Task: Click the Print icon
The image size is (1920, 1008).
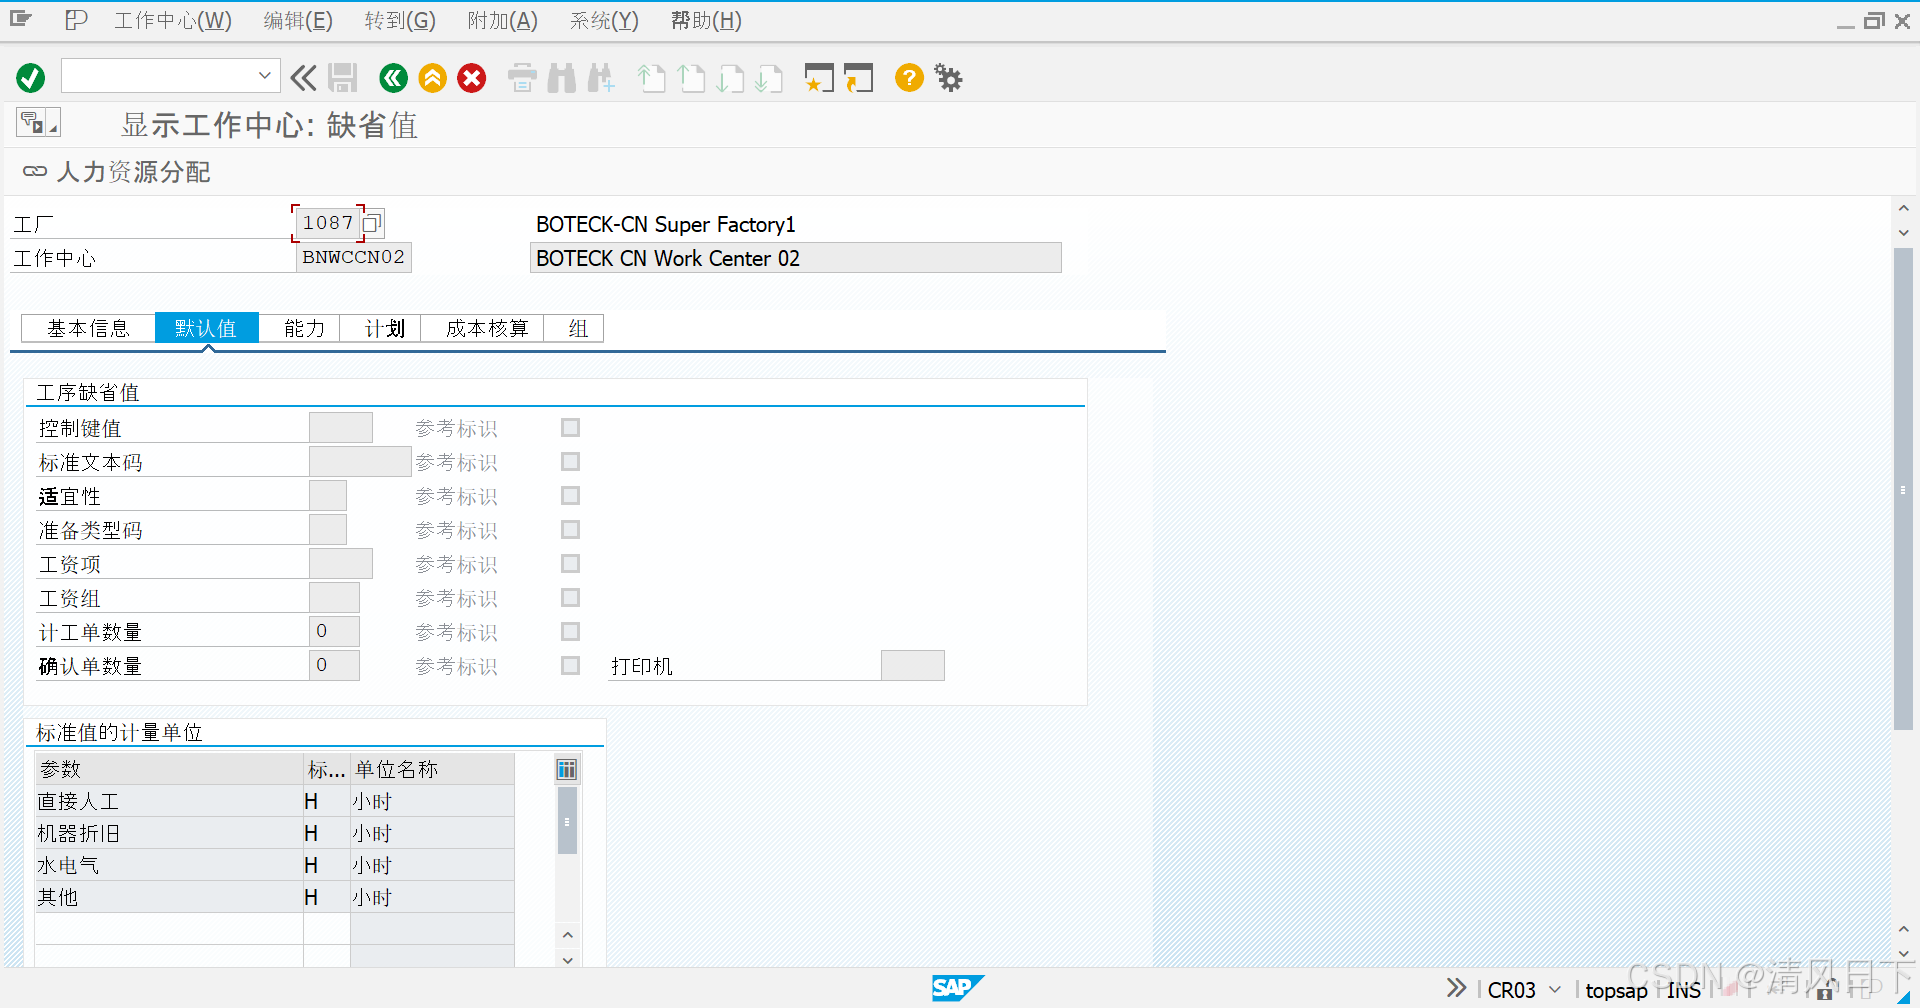Action: point(522,78)
